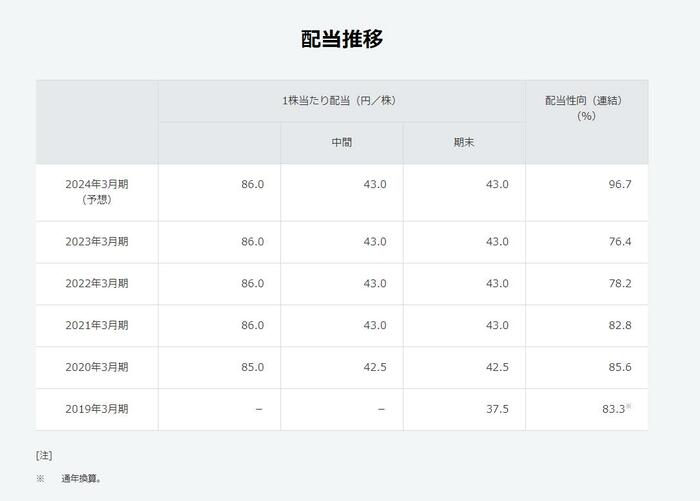Image resolution: width=700 pixels, height=501 pixels.
Task: Click the 2020年3月期 row label
Action: click(97, 368)
